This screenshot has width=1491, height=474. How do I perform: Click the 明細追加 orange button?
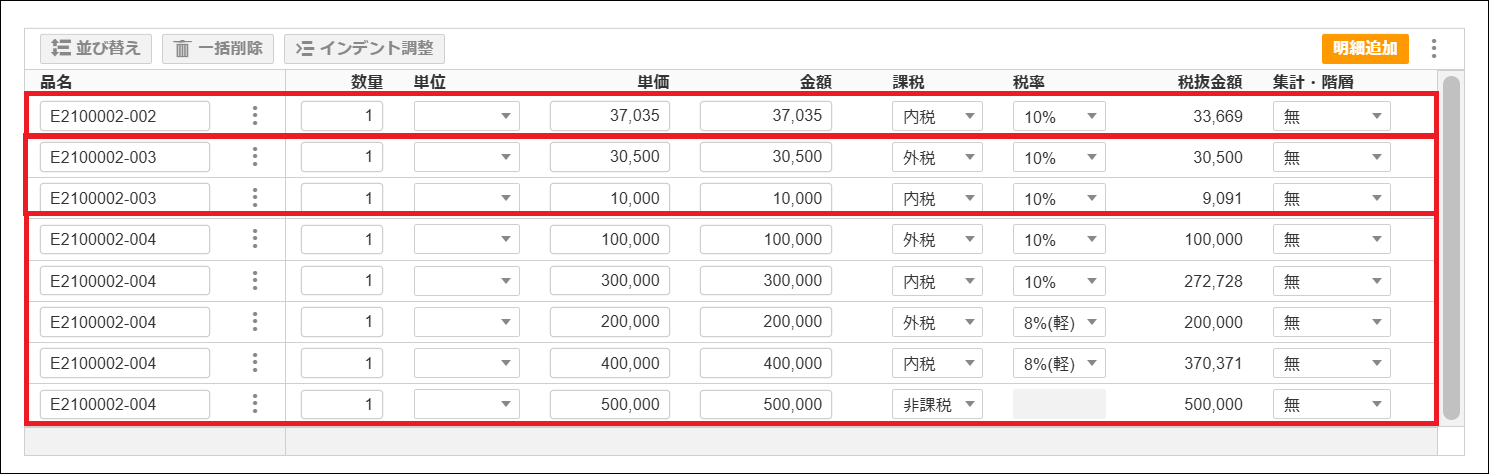click(1364, 48)
